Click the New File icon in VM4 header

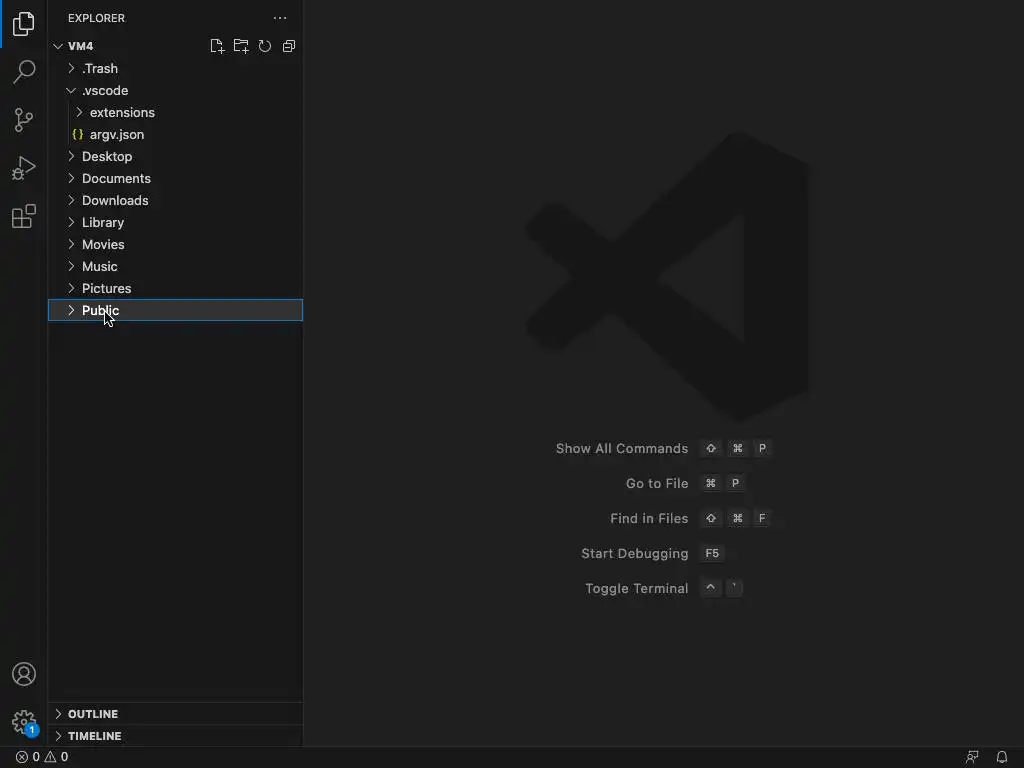pyautogui.click(x=217, y=46)
